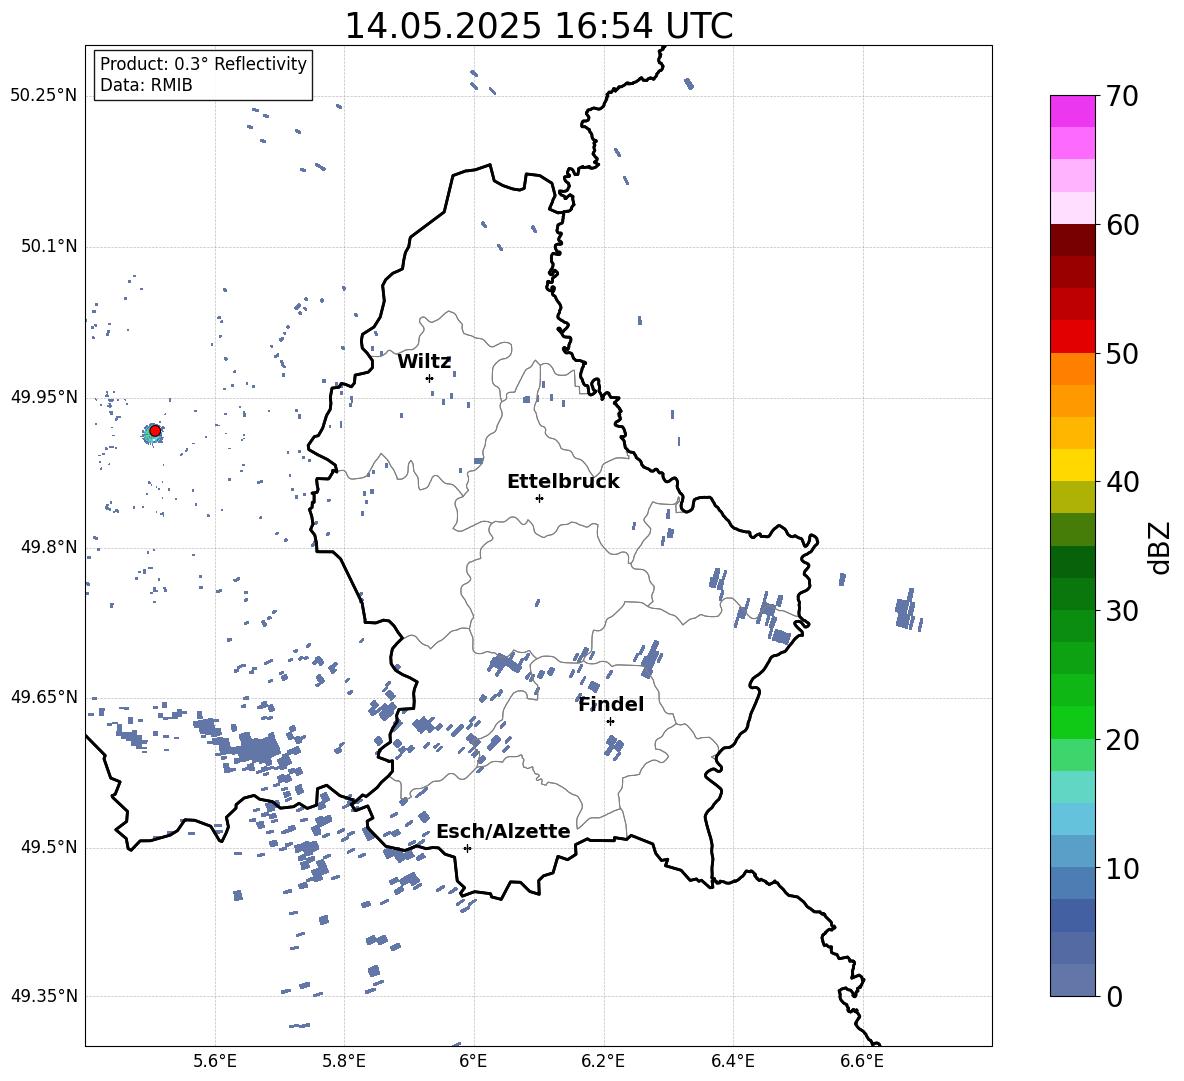This screenshot has width=1184, height=1081.
Task: Click the Esch/Alzette city label
Action: pyautogui.click(x=503, y=831)
